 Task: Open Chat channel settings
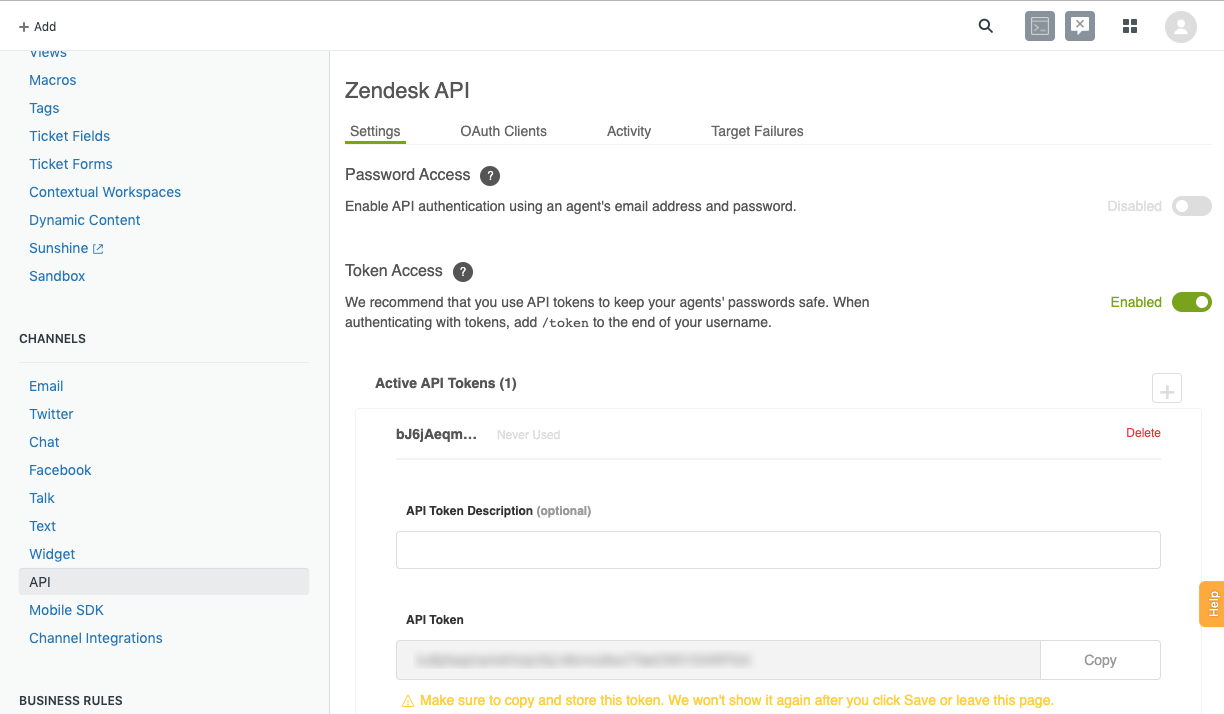coord(44,442)
